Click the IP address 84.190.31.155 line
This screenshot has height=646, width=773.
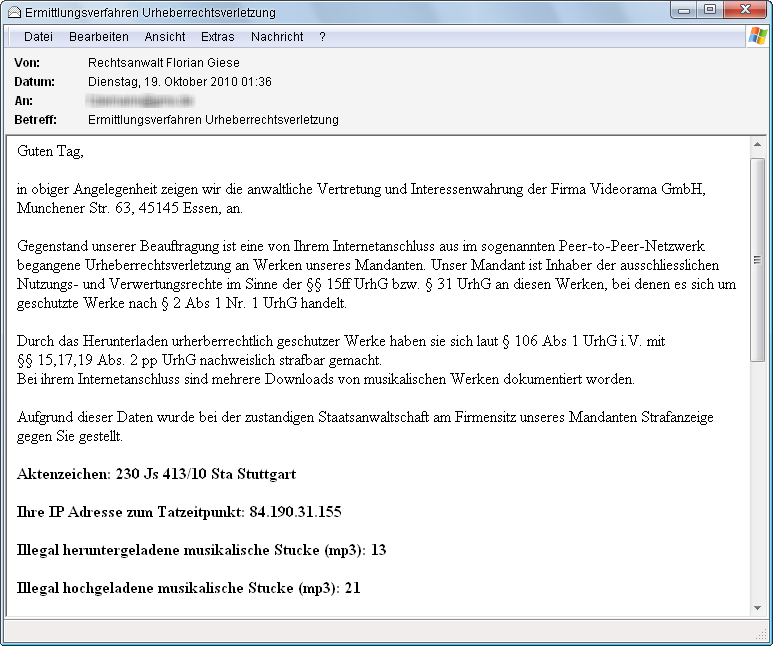pos(179,512)
